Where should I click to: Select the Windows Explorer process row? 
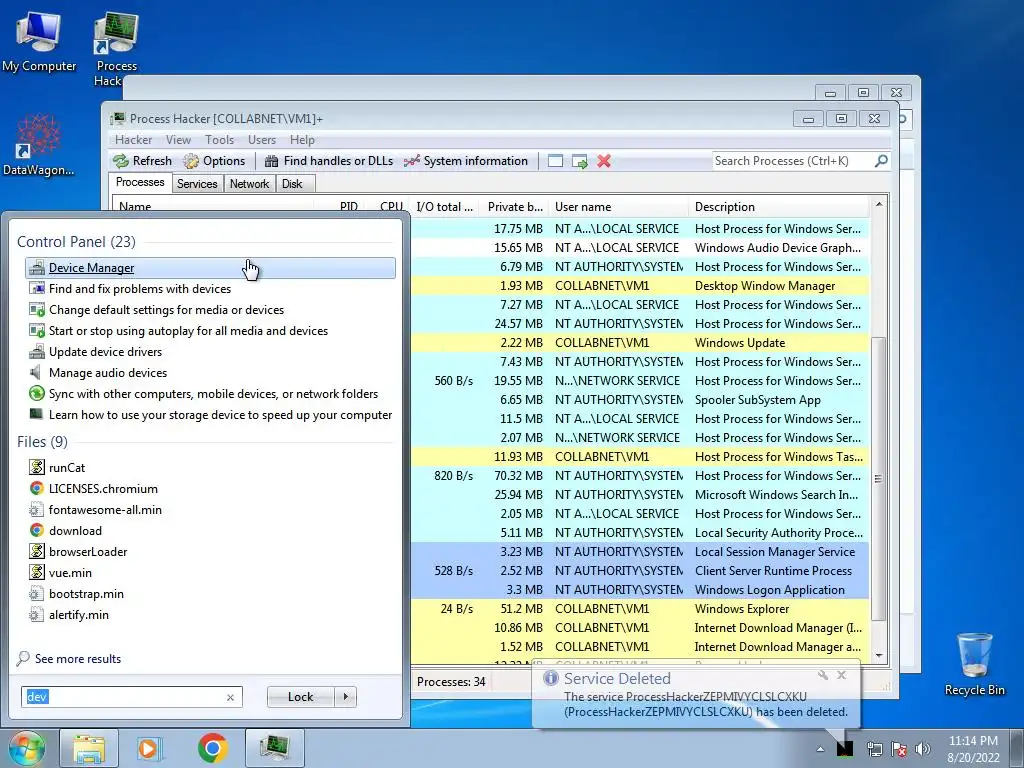point(640,609)
